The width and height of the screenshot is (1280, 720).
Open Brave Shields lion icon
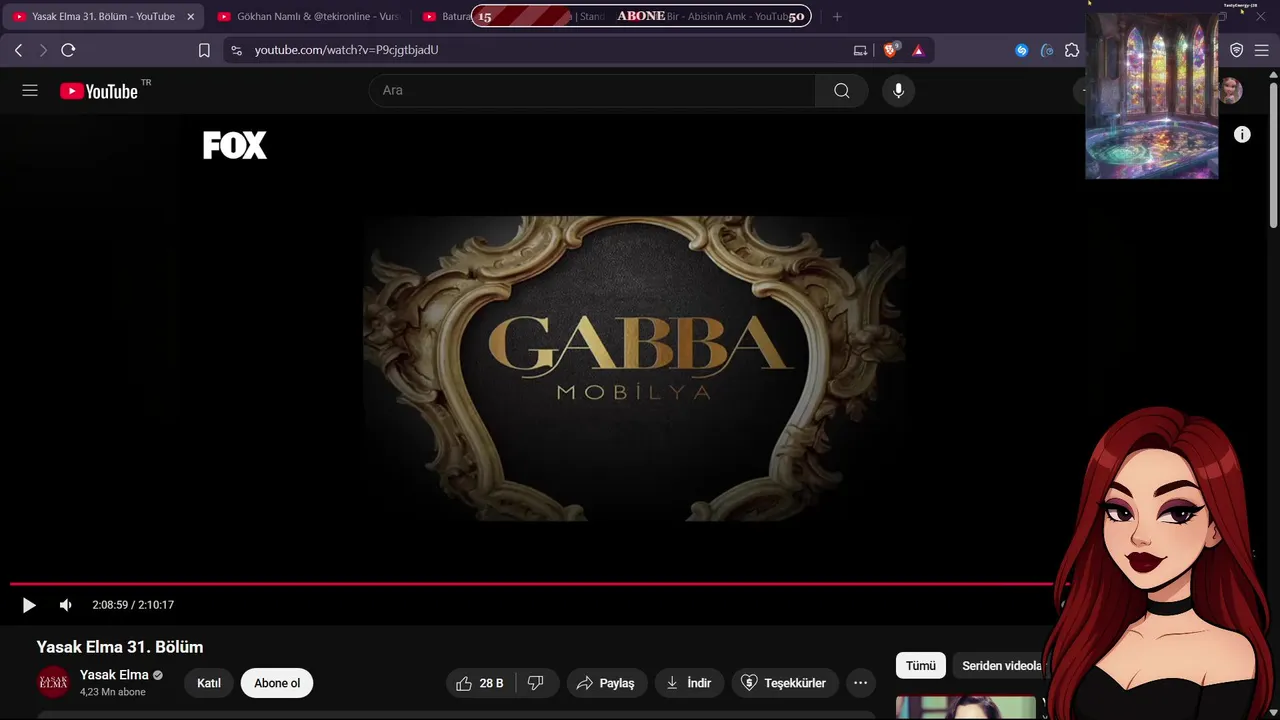tap(890, 50)
